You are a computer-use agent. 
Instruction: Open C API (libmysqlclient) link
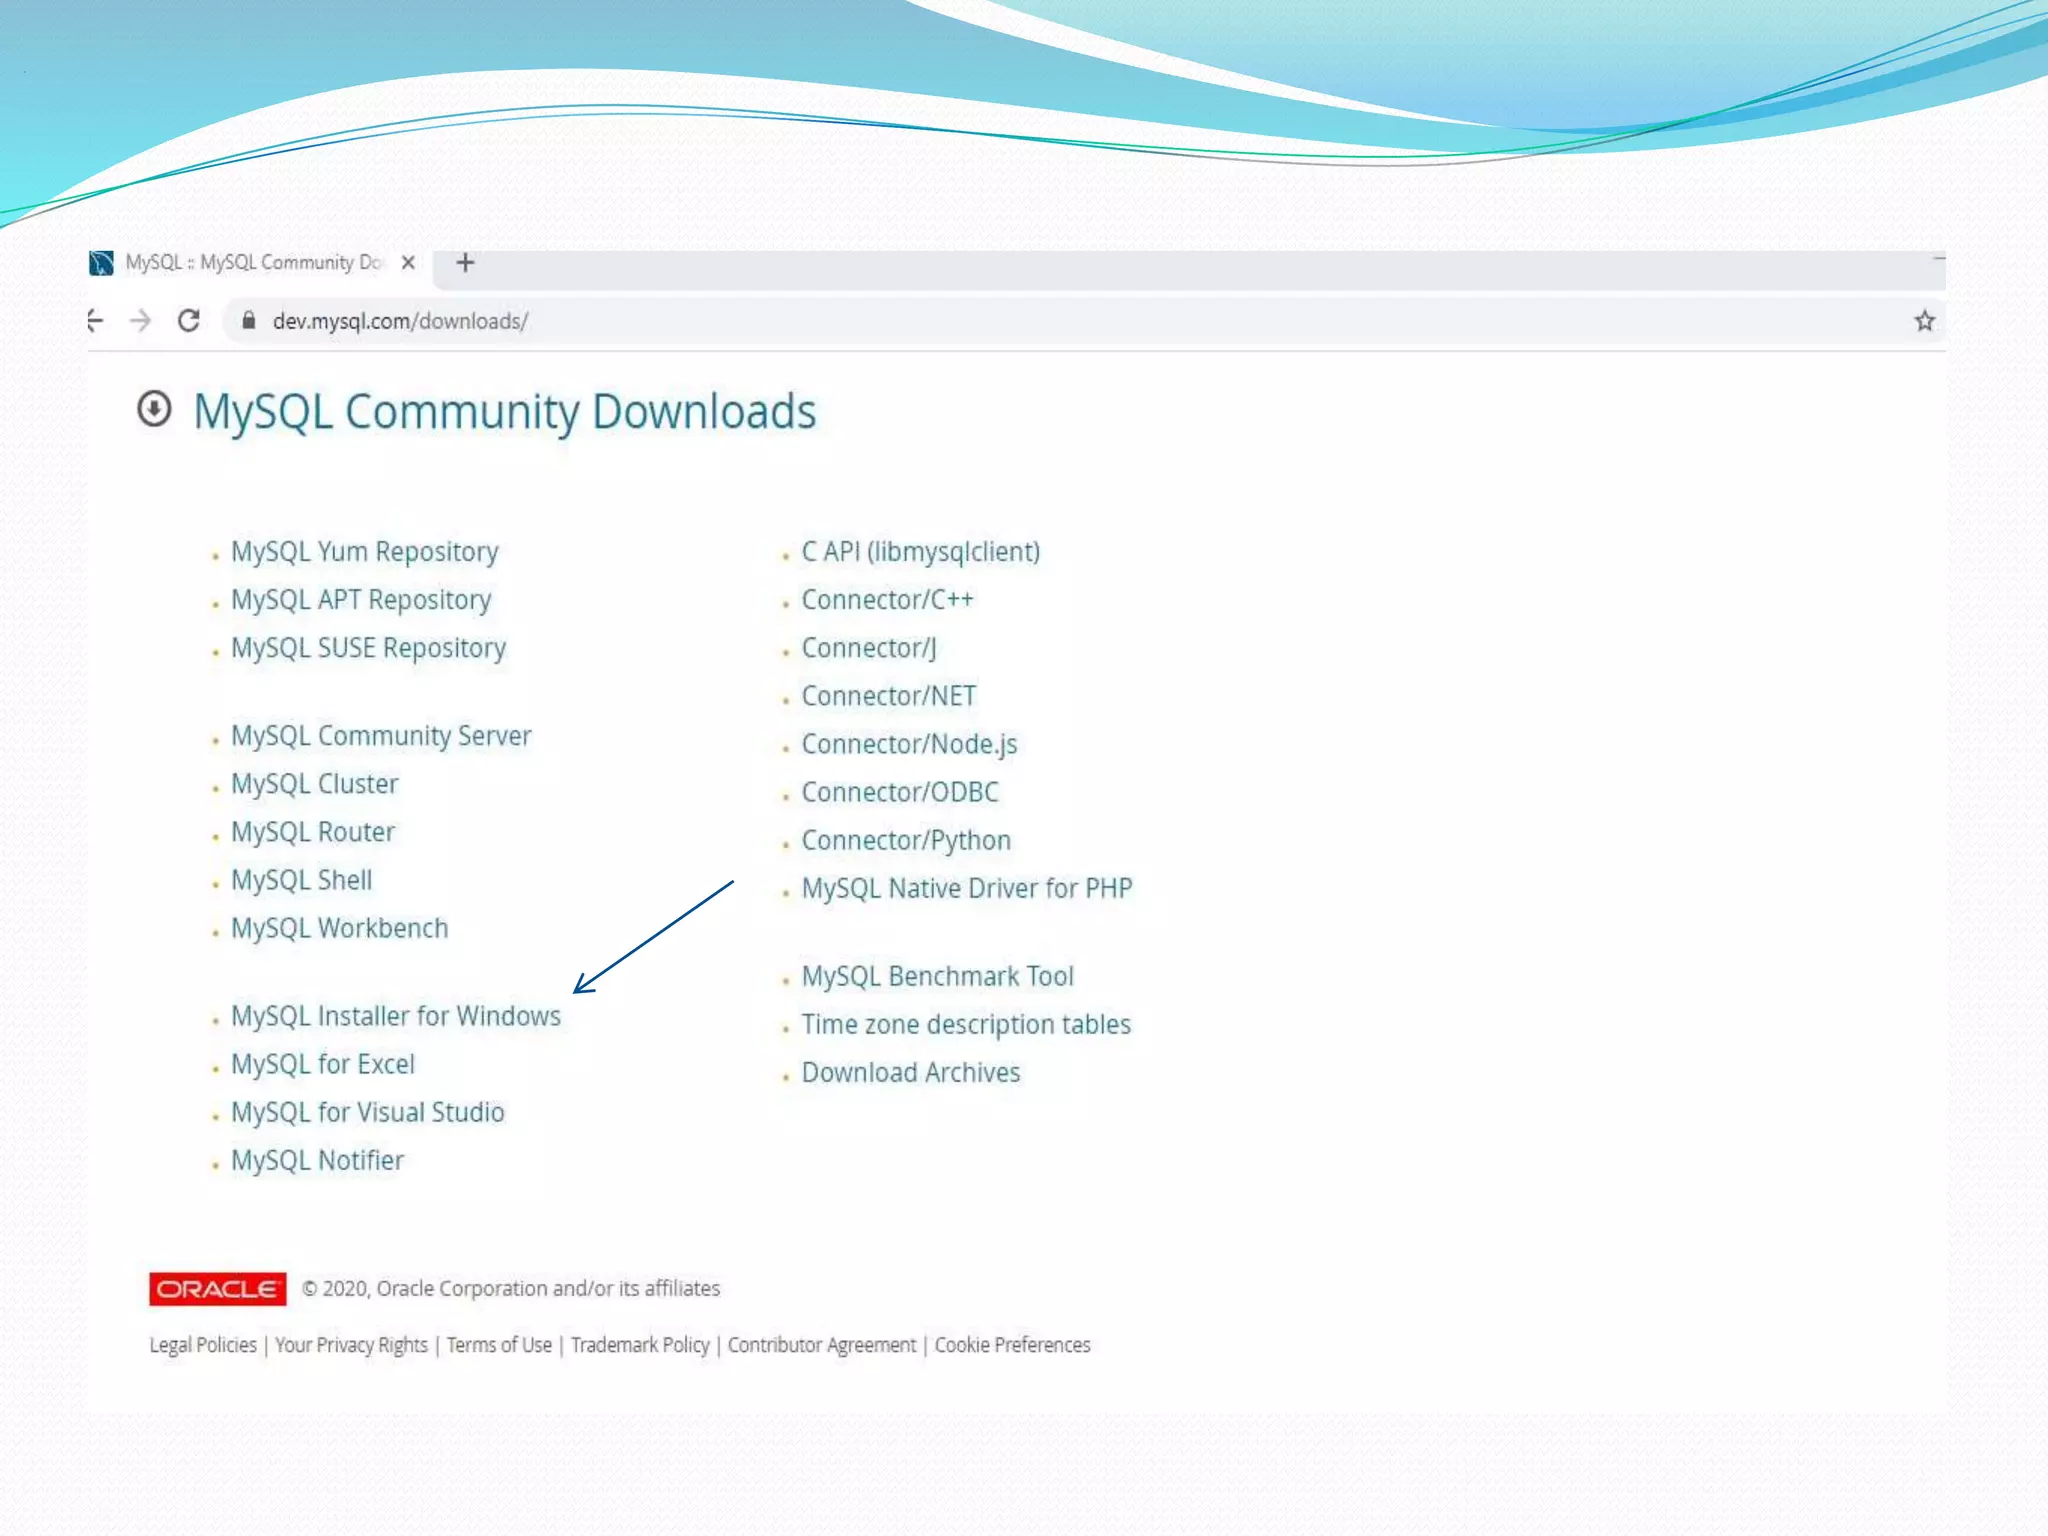coord(921,552)
